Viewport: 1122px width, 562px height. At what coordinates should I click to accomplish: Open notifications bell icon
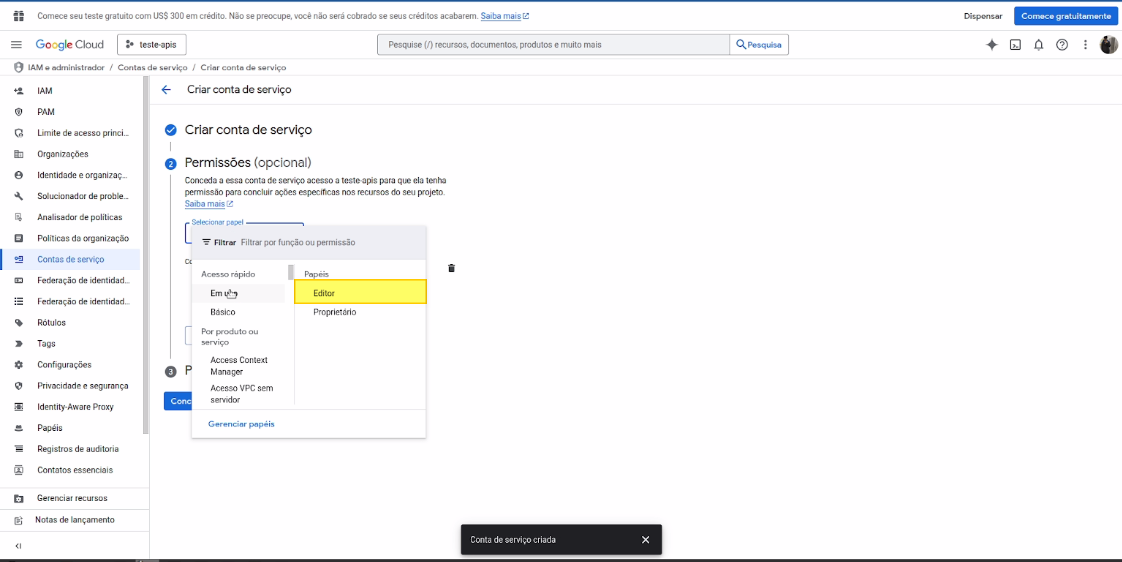click(1038, 44)
